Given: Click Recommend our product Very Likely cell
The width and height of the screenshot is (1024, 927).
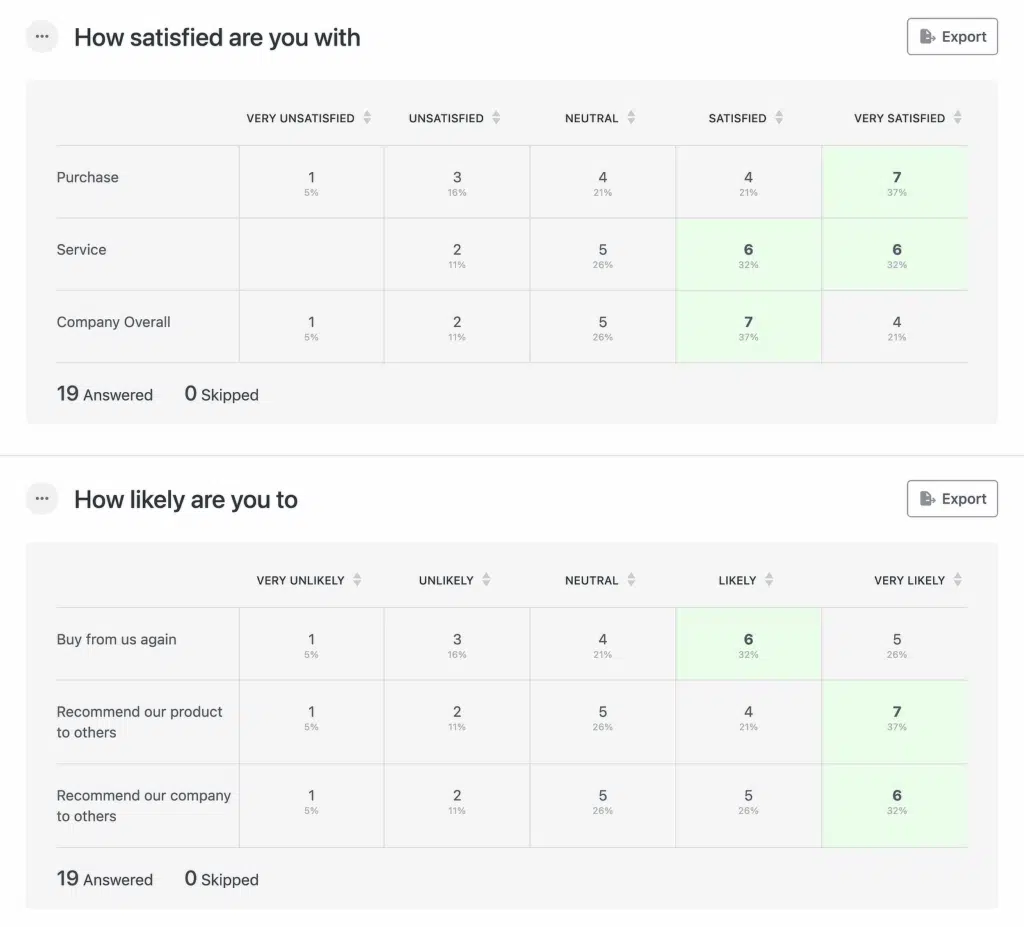Looking at the screenshot, I should pos(895,722).
